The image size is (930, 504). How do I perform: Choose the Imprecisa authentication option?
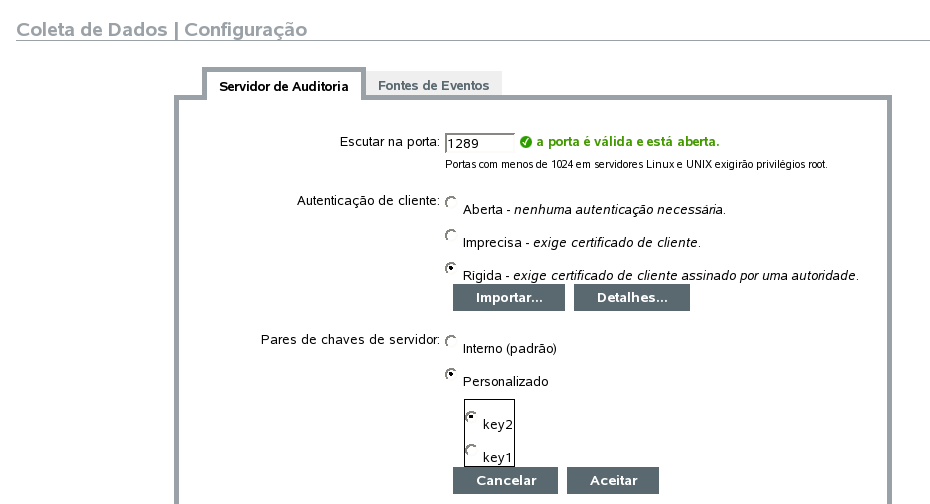tap(451, 235)
